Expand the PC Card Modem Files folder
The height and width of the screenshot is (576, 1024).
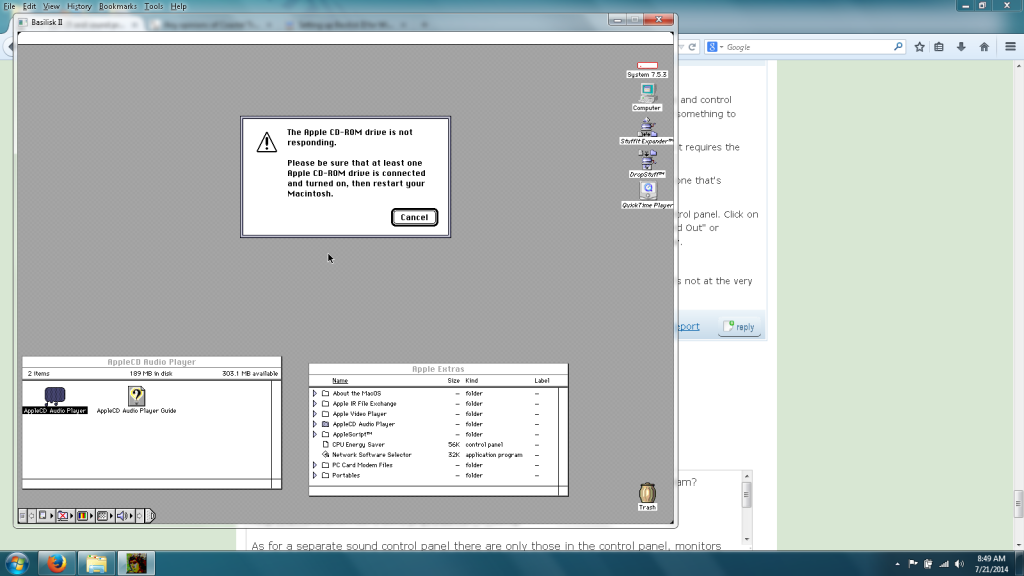tap(315, 465)
